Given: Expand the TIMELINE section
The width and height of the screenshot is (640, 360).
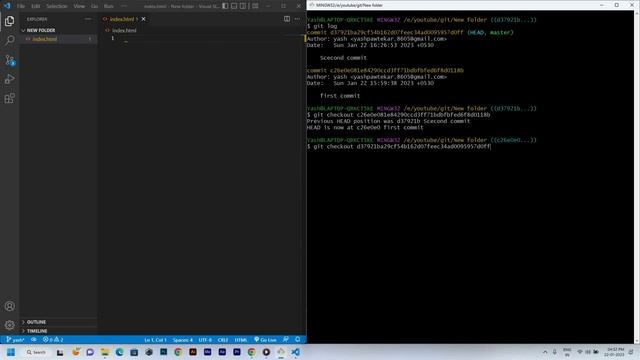Looking at the screenshot, I should pos(37,331).
